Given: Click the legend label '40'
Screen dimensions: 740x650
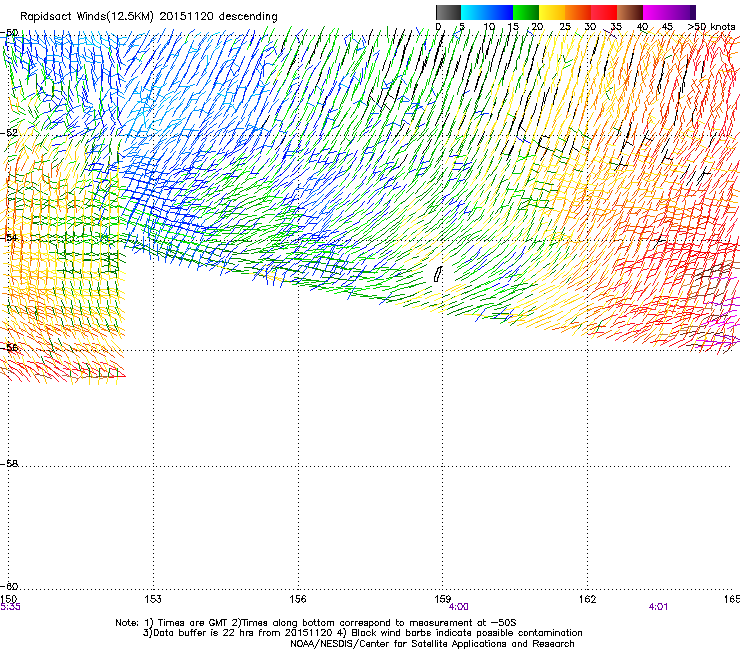Looking at the screenshot, I should tap(642, 27).
